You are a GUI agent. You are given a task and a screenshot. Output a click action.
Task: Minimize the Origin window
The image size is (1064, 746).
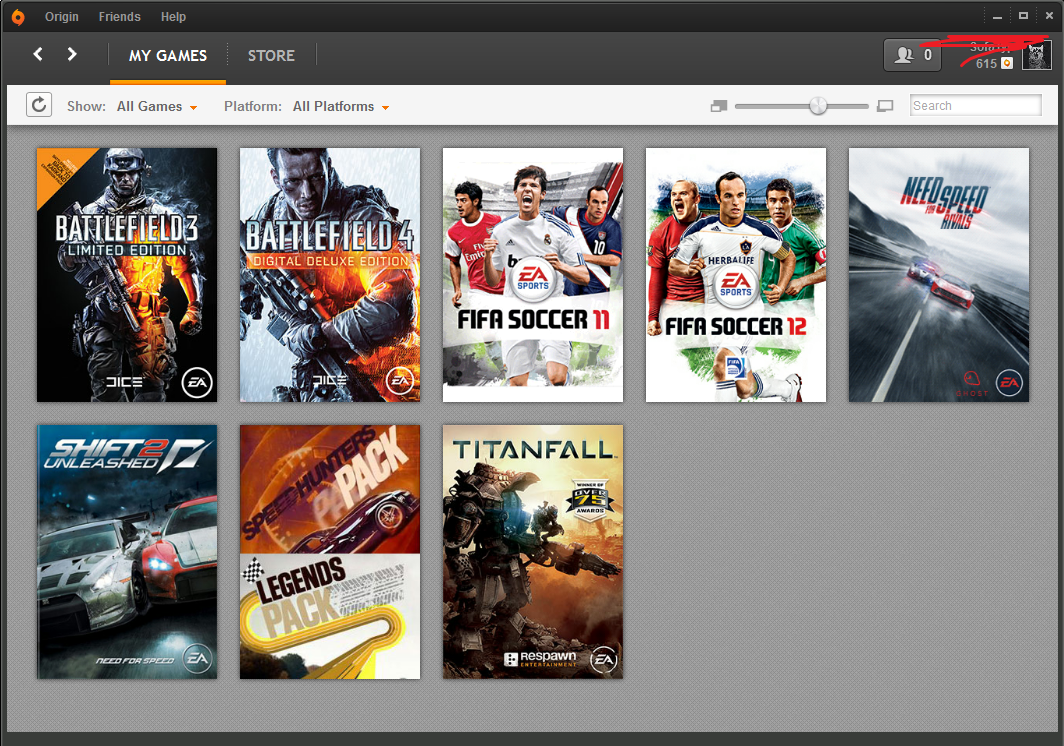[x=998, y=16]
